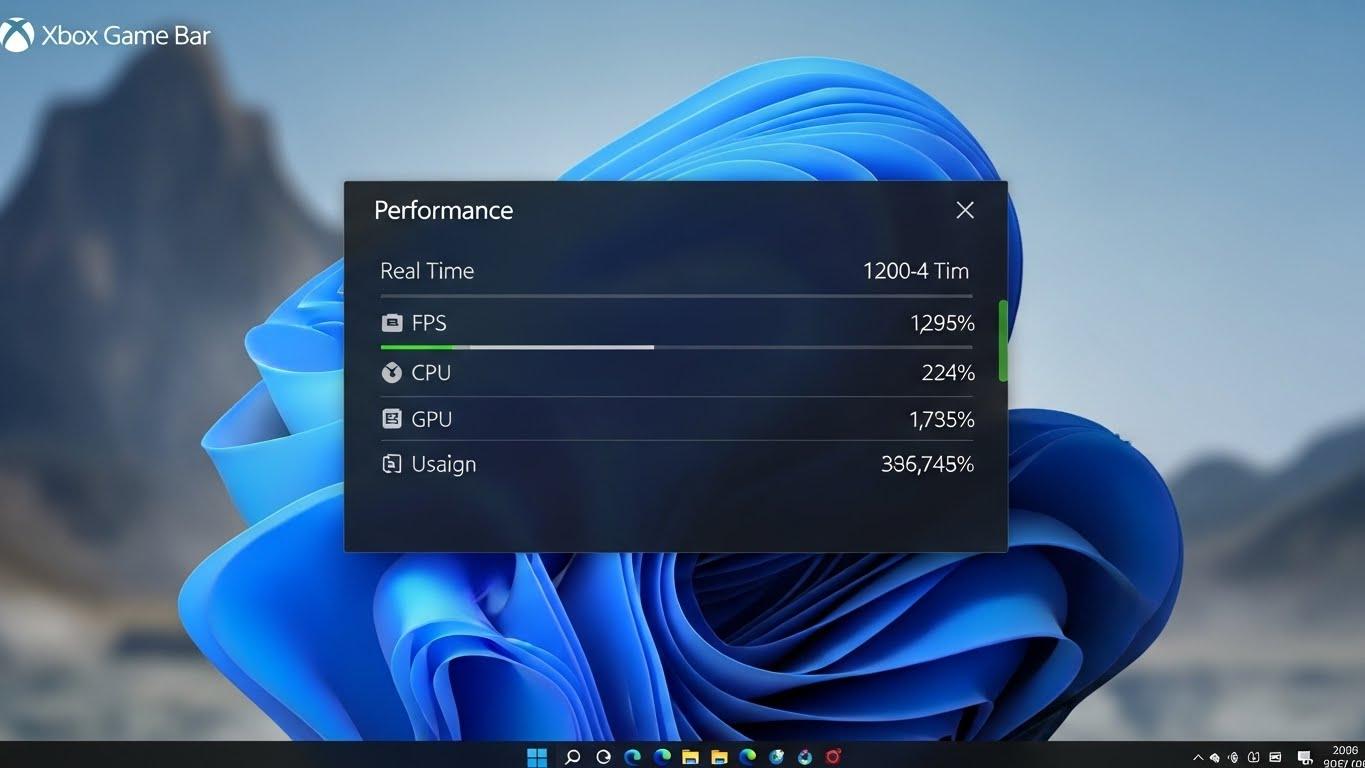Open the Start menu
The height and width of the screenshot is (768, 1365).
click(537, 757)
